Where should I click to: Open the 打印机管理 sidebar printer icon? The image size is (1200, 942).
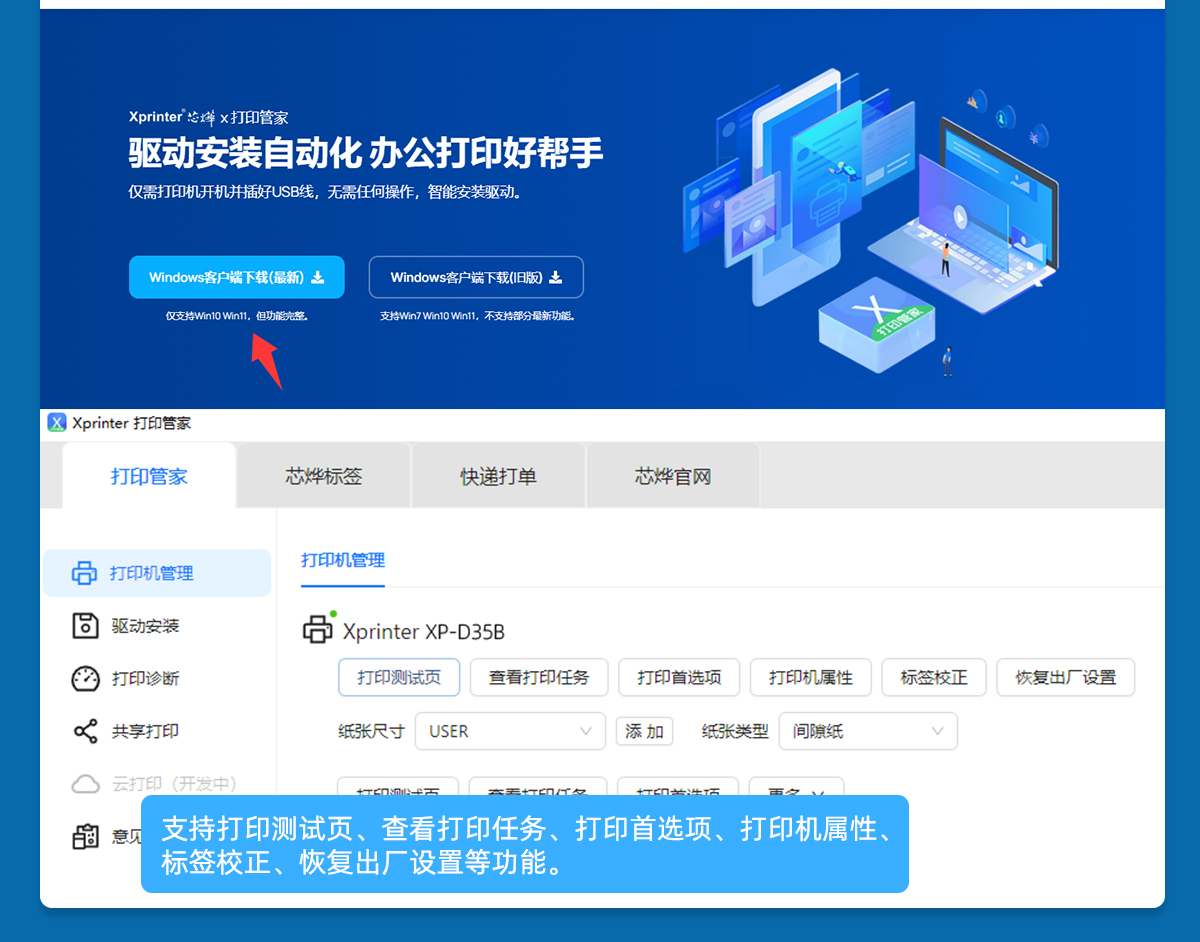84,573
